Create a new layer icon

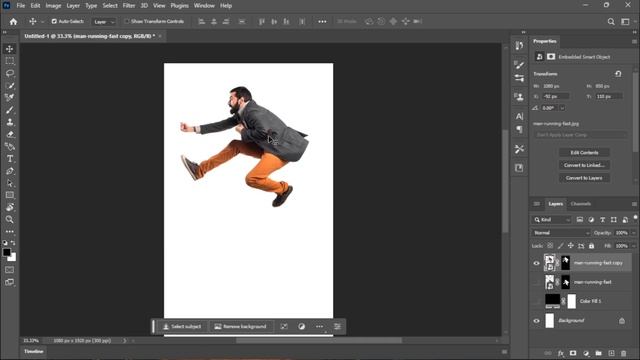tap(611, 353)
